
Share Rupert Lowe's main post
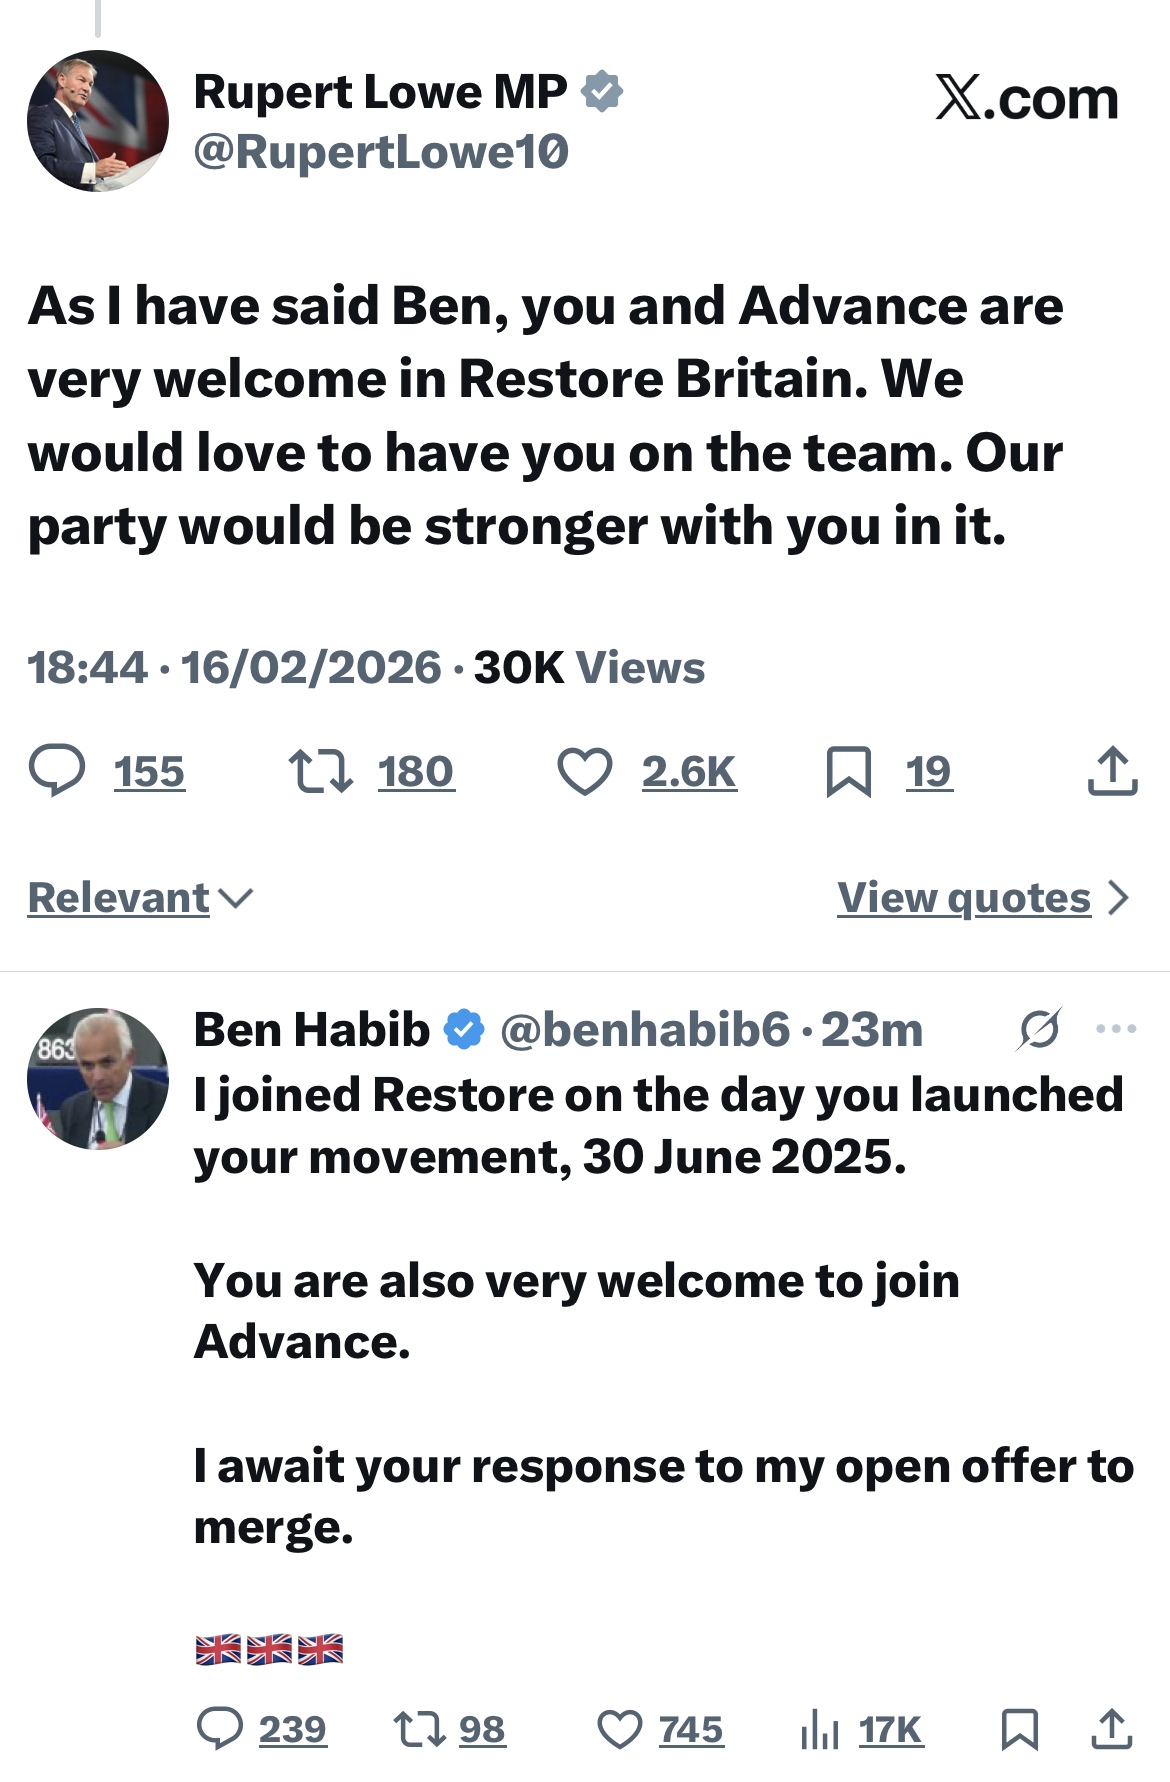pos(1112,772)
